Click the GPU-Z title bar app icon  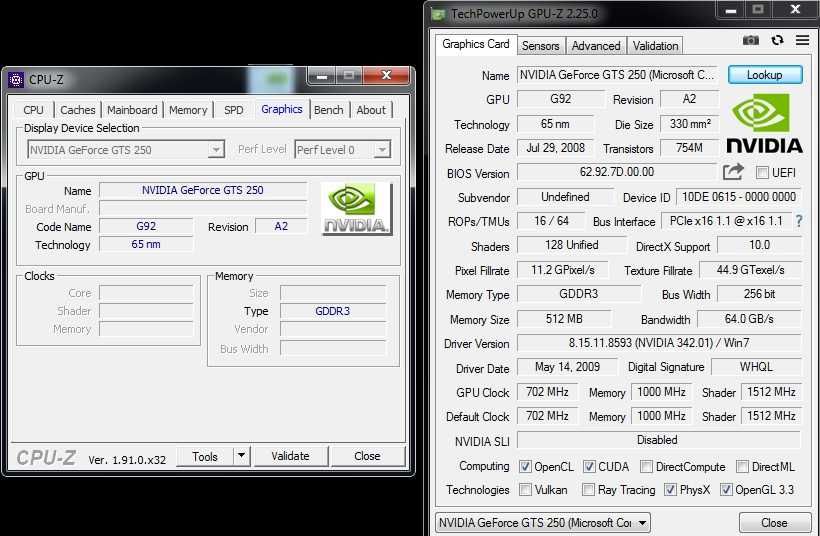coord(438,14)
